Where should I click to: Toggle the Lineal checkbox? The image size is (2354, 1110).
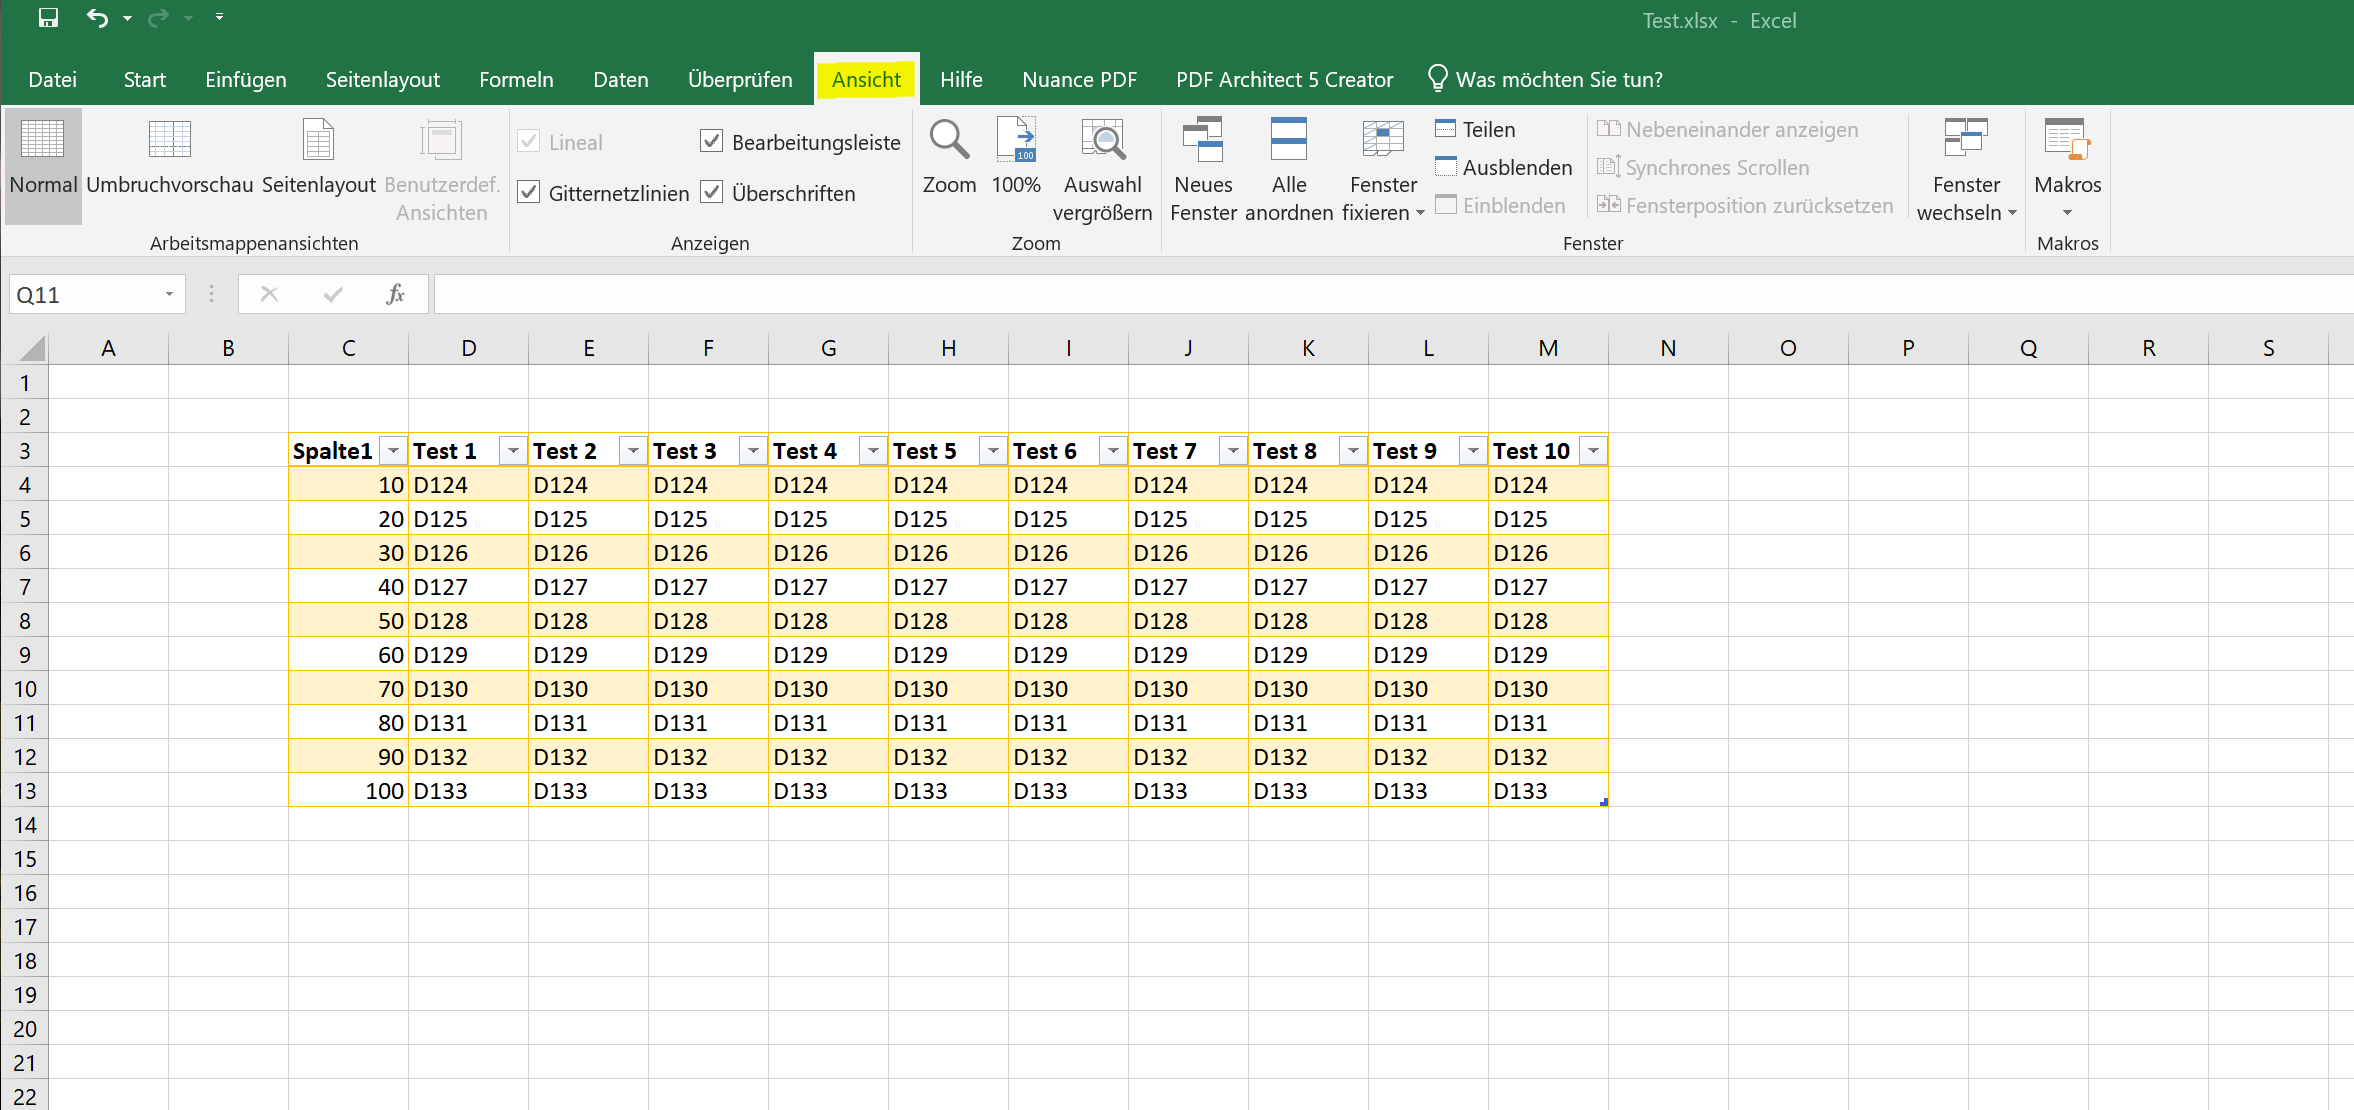pyautogui.click(x=529, y=141)
